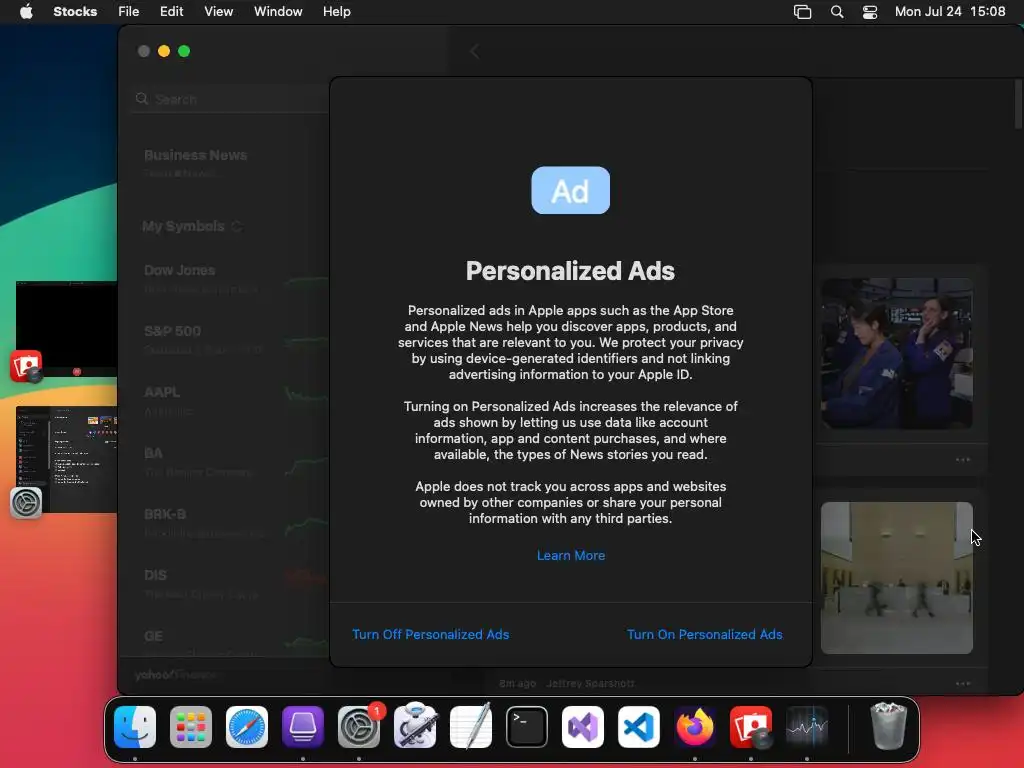
Task: Open Photo Booth from the Dock
Action: point(751,727)
